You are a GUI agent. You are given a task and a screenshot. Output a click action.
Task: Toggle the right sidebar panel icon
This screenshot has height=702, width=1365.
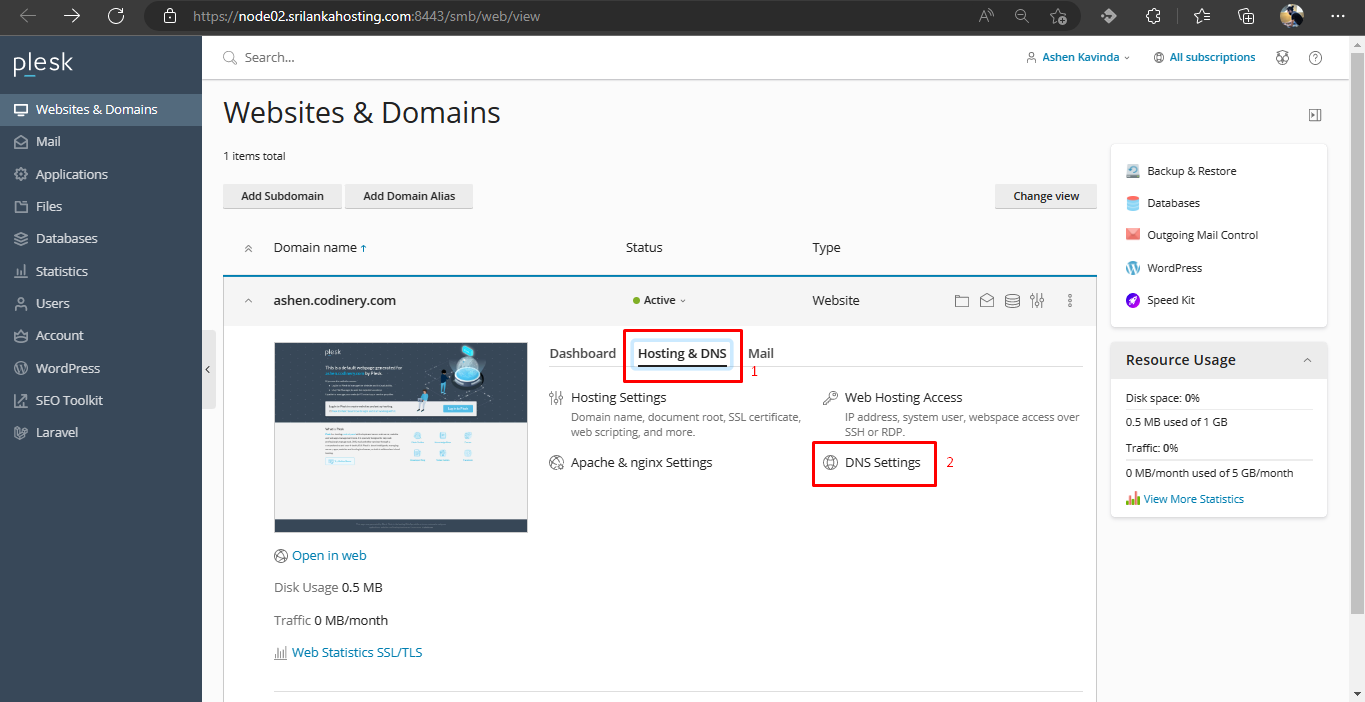click(x=1315, y=115)
